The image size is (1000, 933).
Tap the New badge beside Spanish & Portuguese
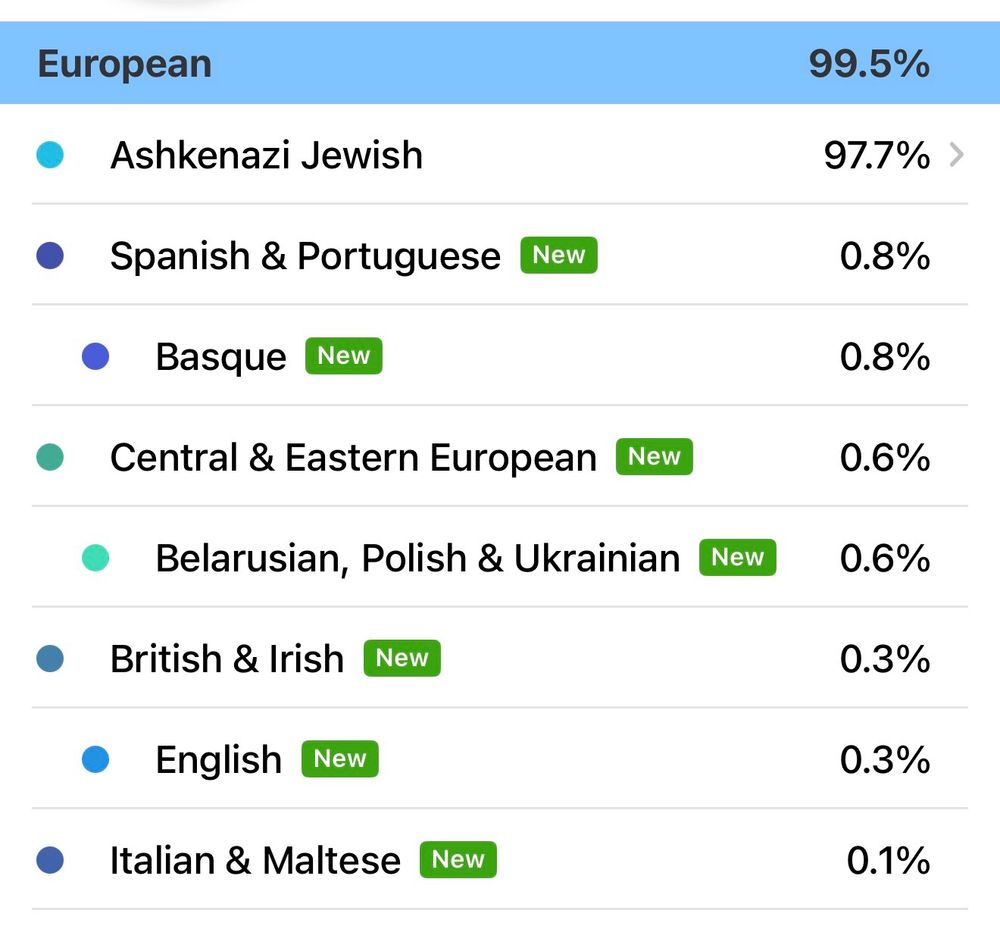point(558,255)
